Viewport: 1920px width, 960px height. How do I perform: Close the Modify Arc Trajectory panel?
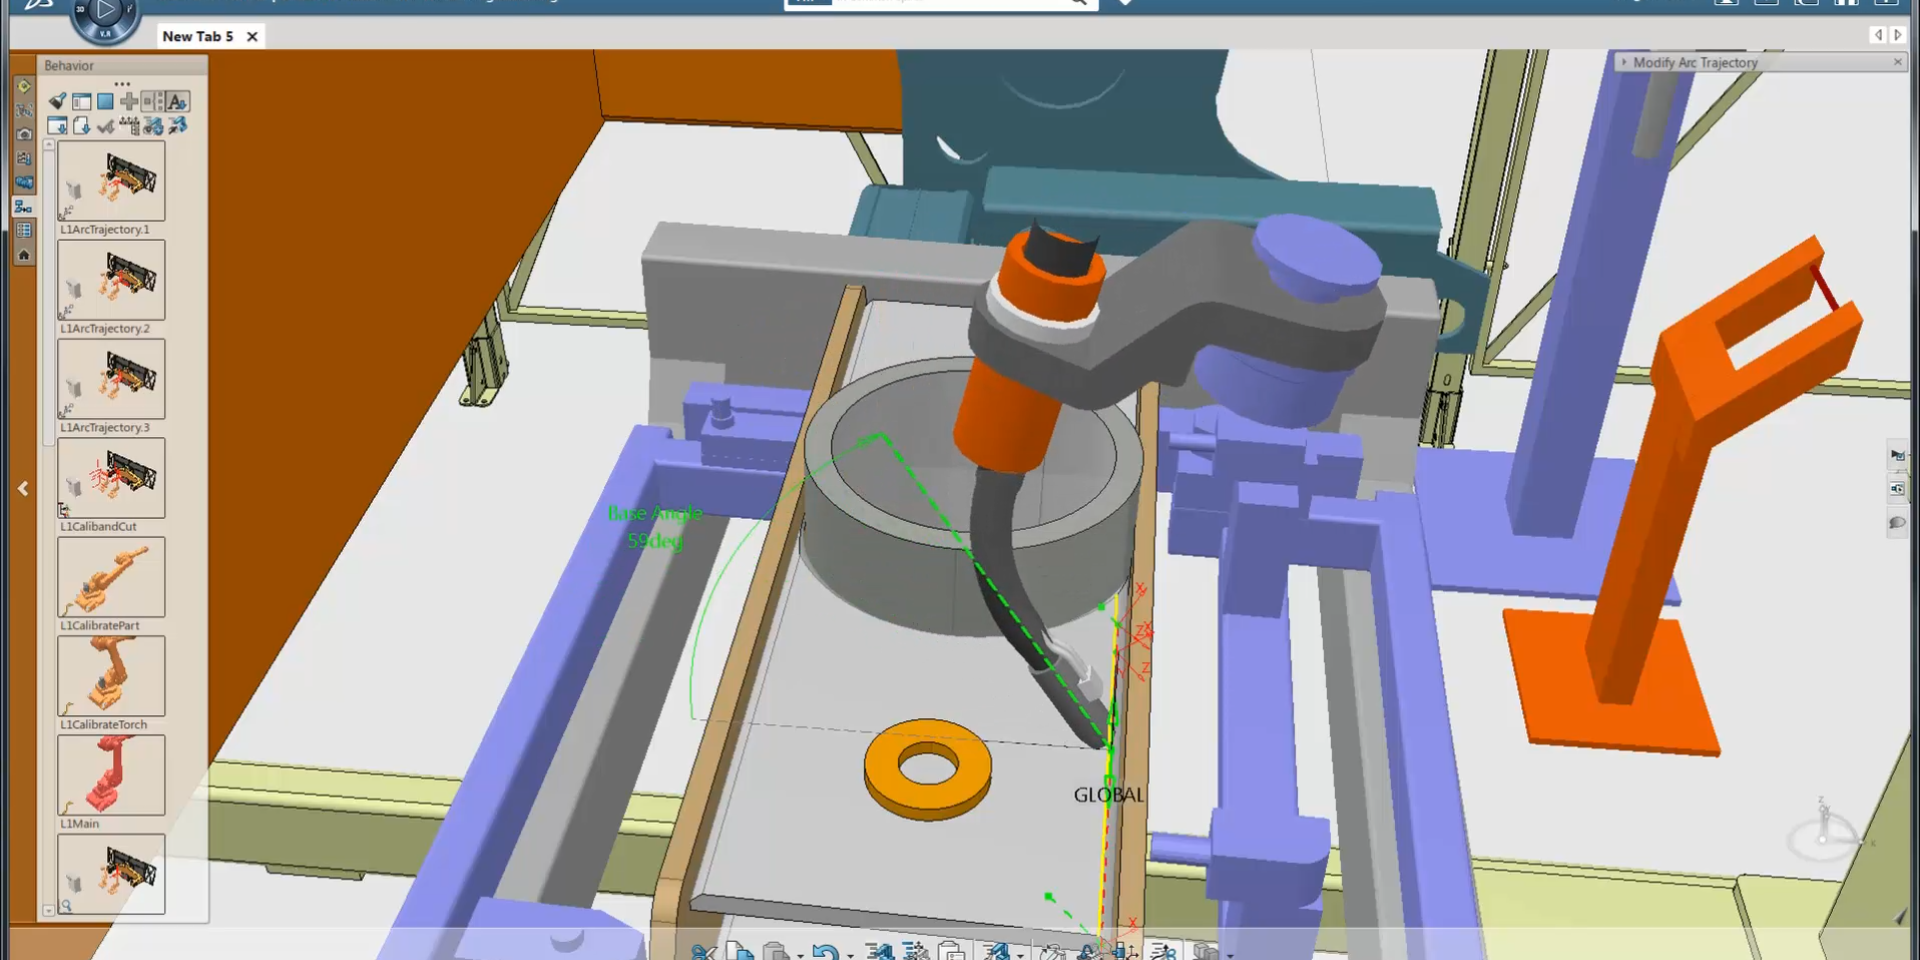(x=1897, y=62)
